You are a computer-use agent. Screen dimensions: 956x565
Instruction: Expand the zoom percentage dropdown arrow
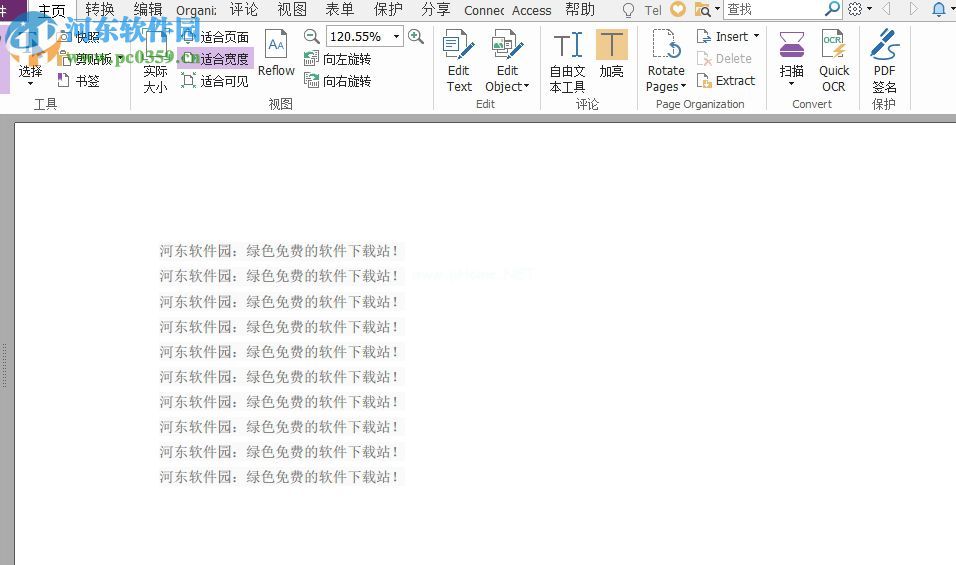396,37
